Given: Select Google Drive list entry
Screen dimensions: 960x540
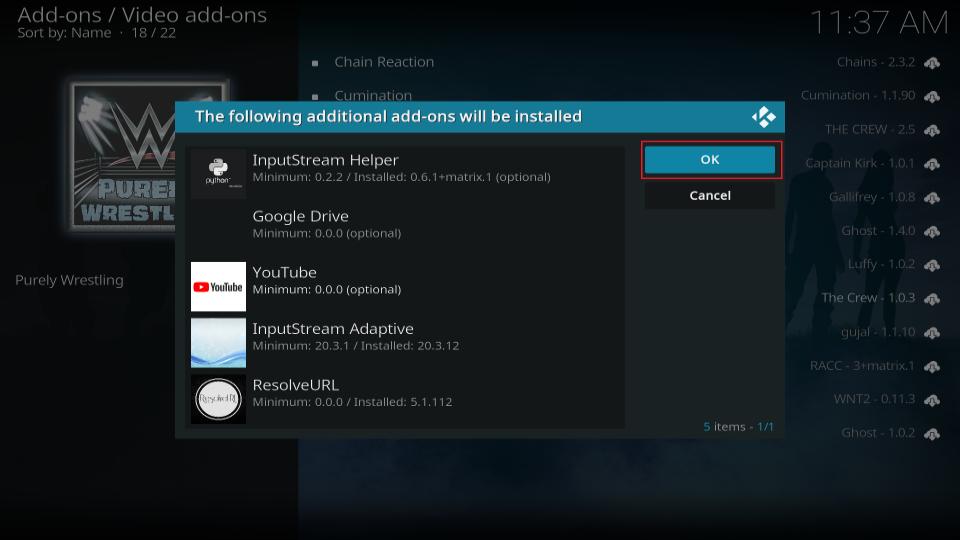Looking at the screenshot, I should (405, 230).
